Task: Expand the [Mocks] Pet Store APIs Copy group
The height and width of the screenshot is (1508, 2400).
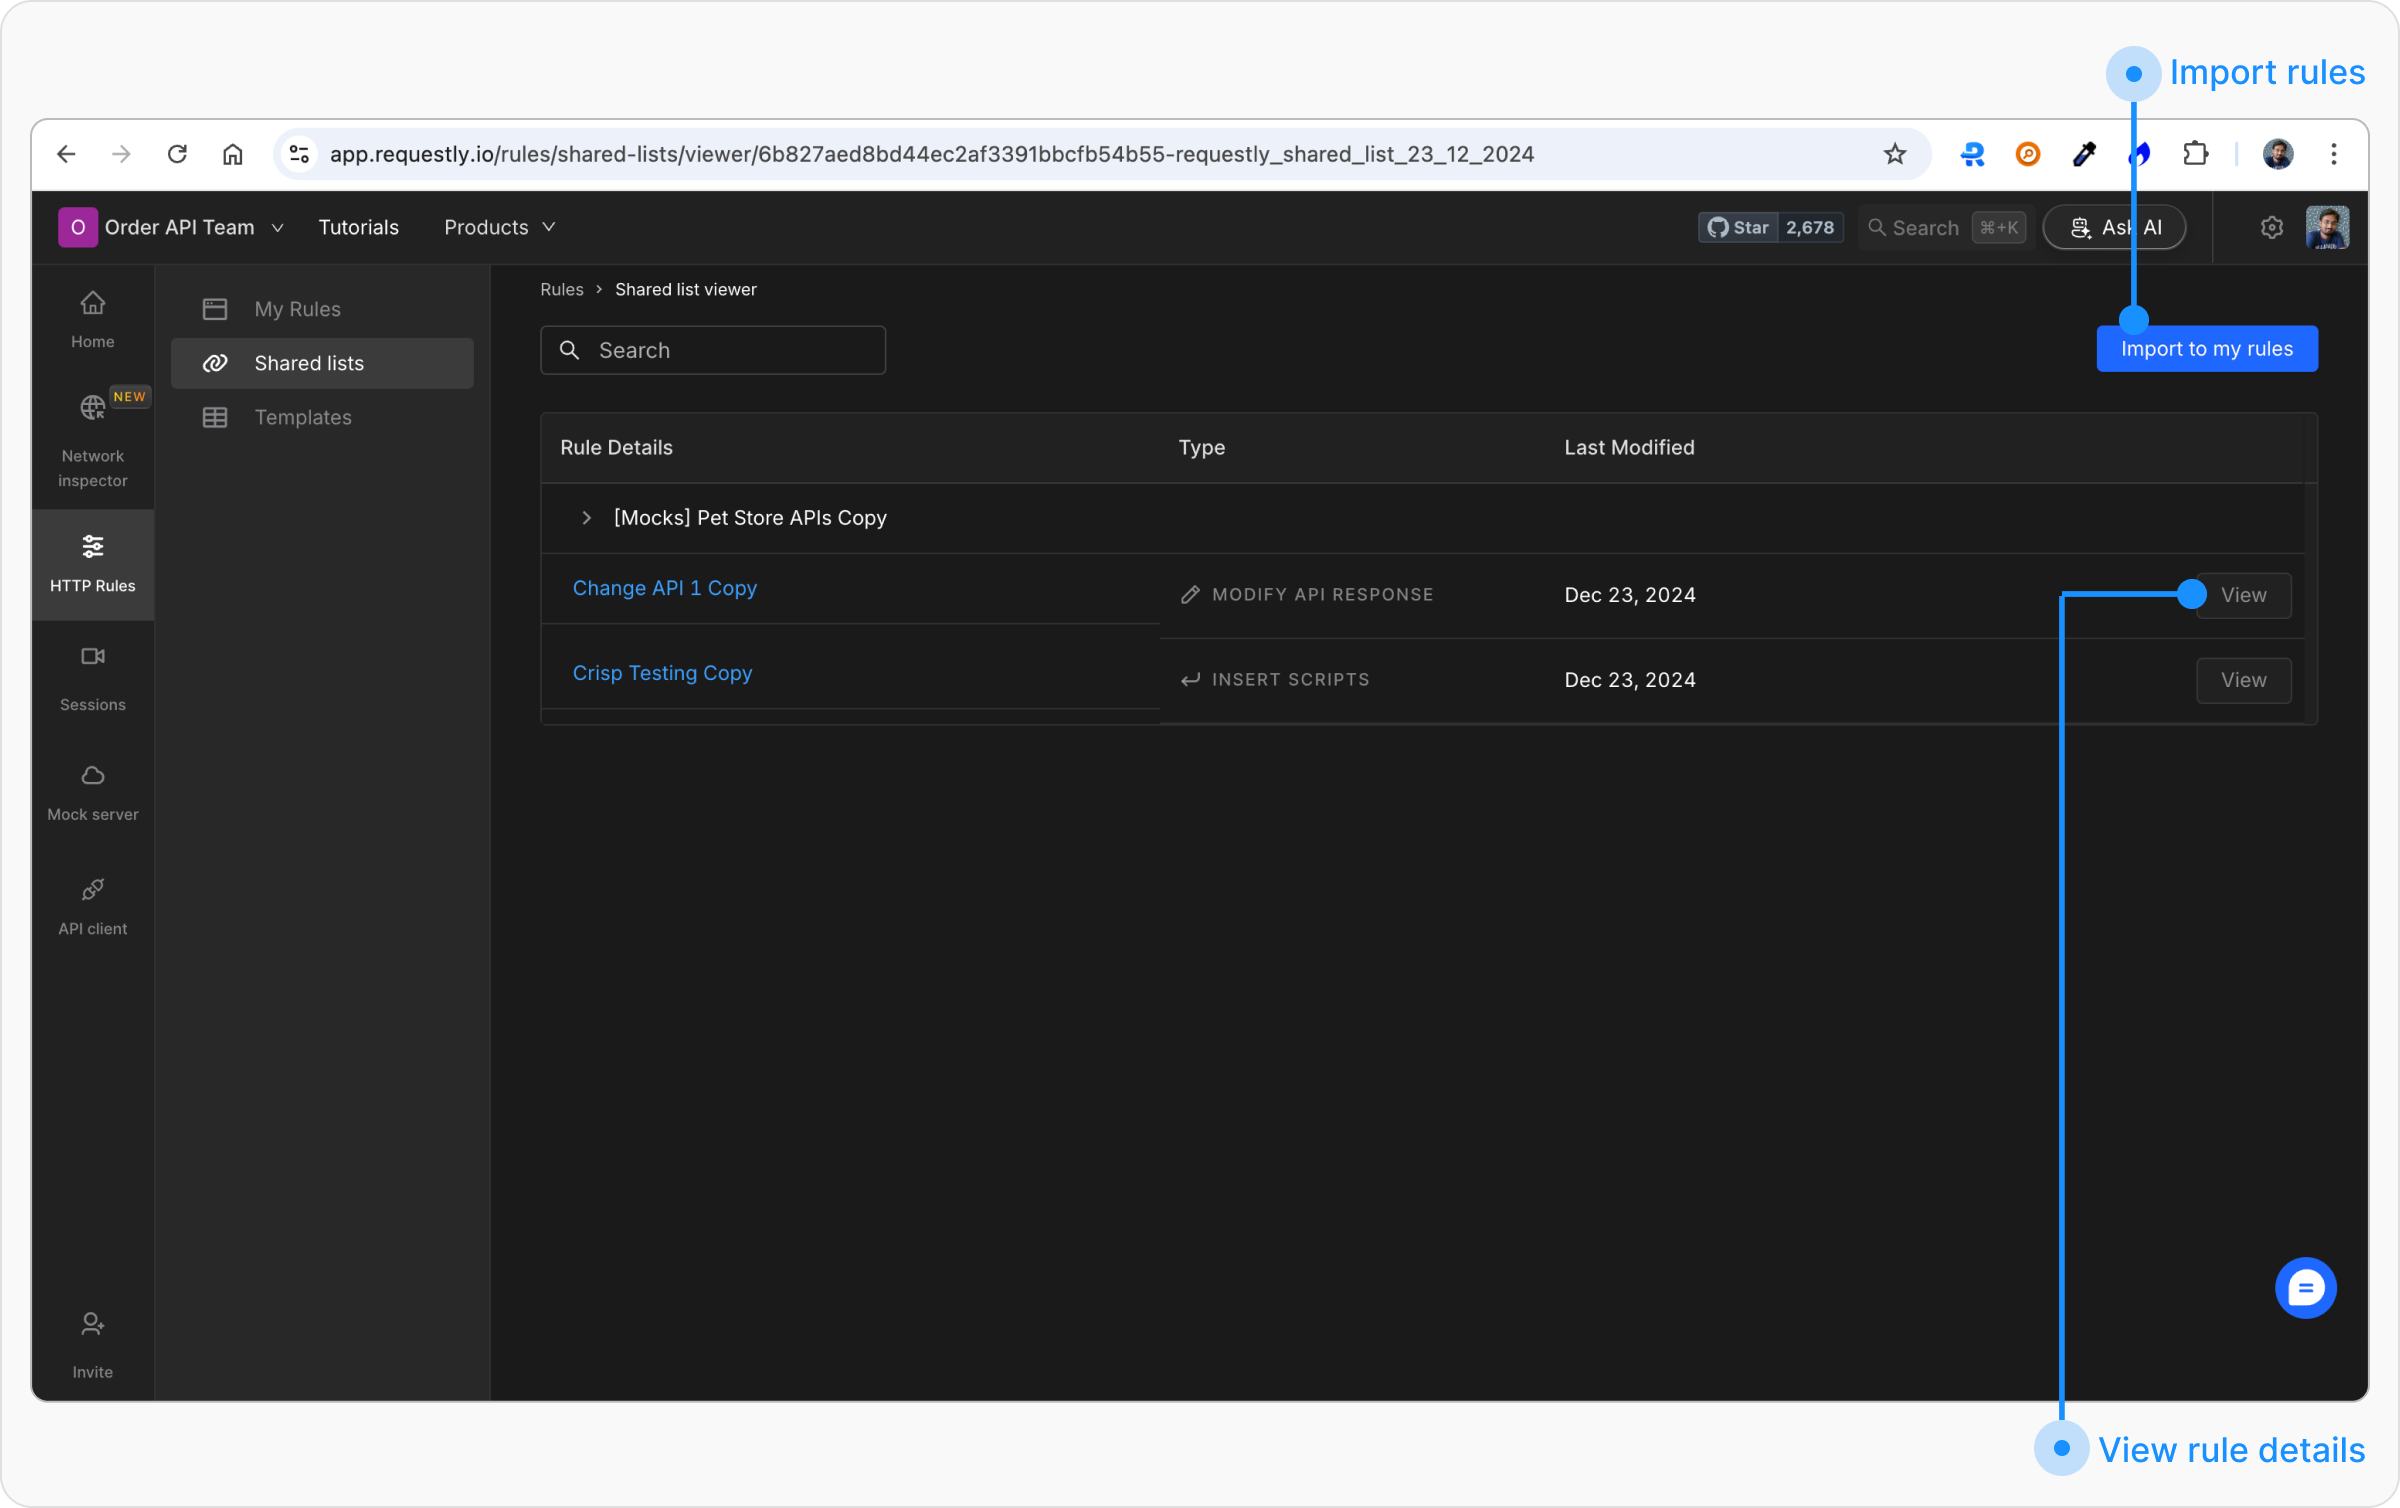Action: click(x=587, y=517)
